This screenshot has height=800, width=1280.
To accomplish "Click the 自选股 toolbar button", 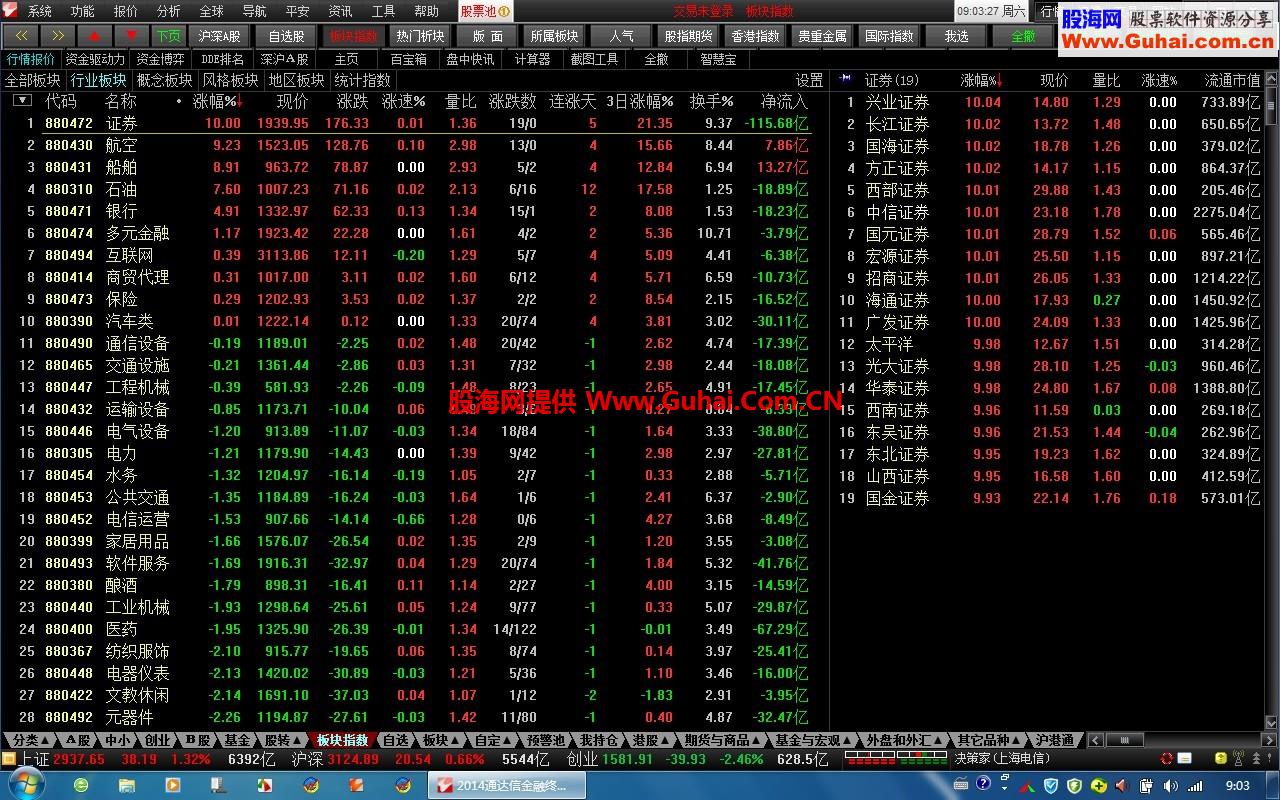I will [x=287, y=35].
